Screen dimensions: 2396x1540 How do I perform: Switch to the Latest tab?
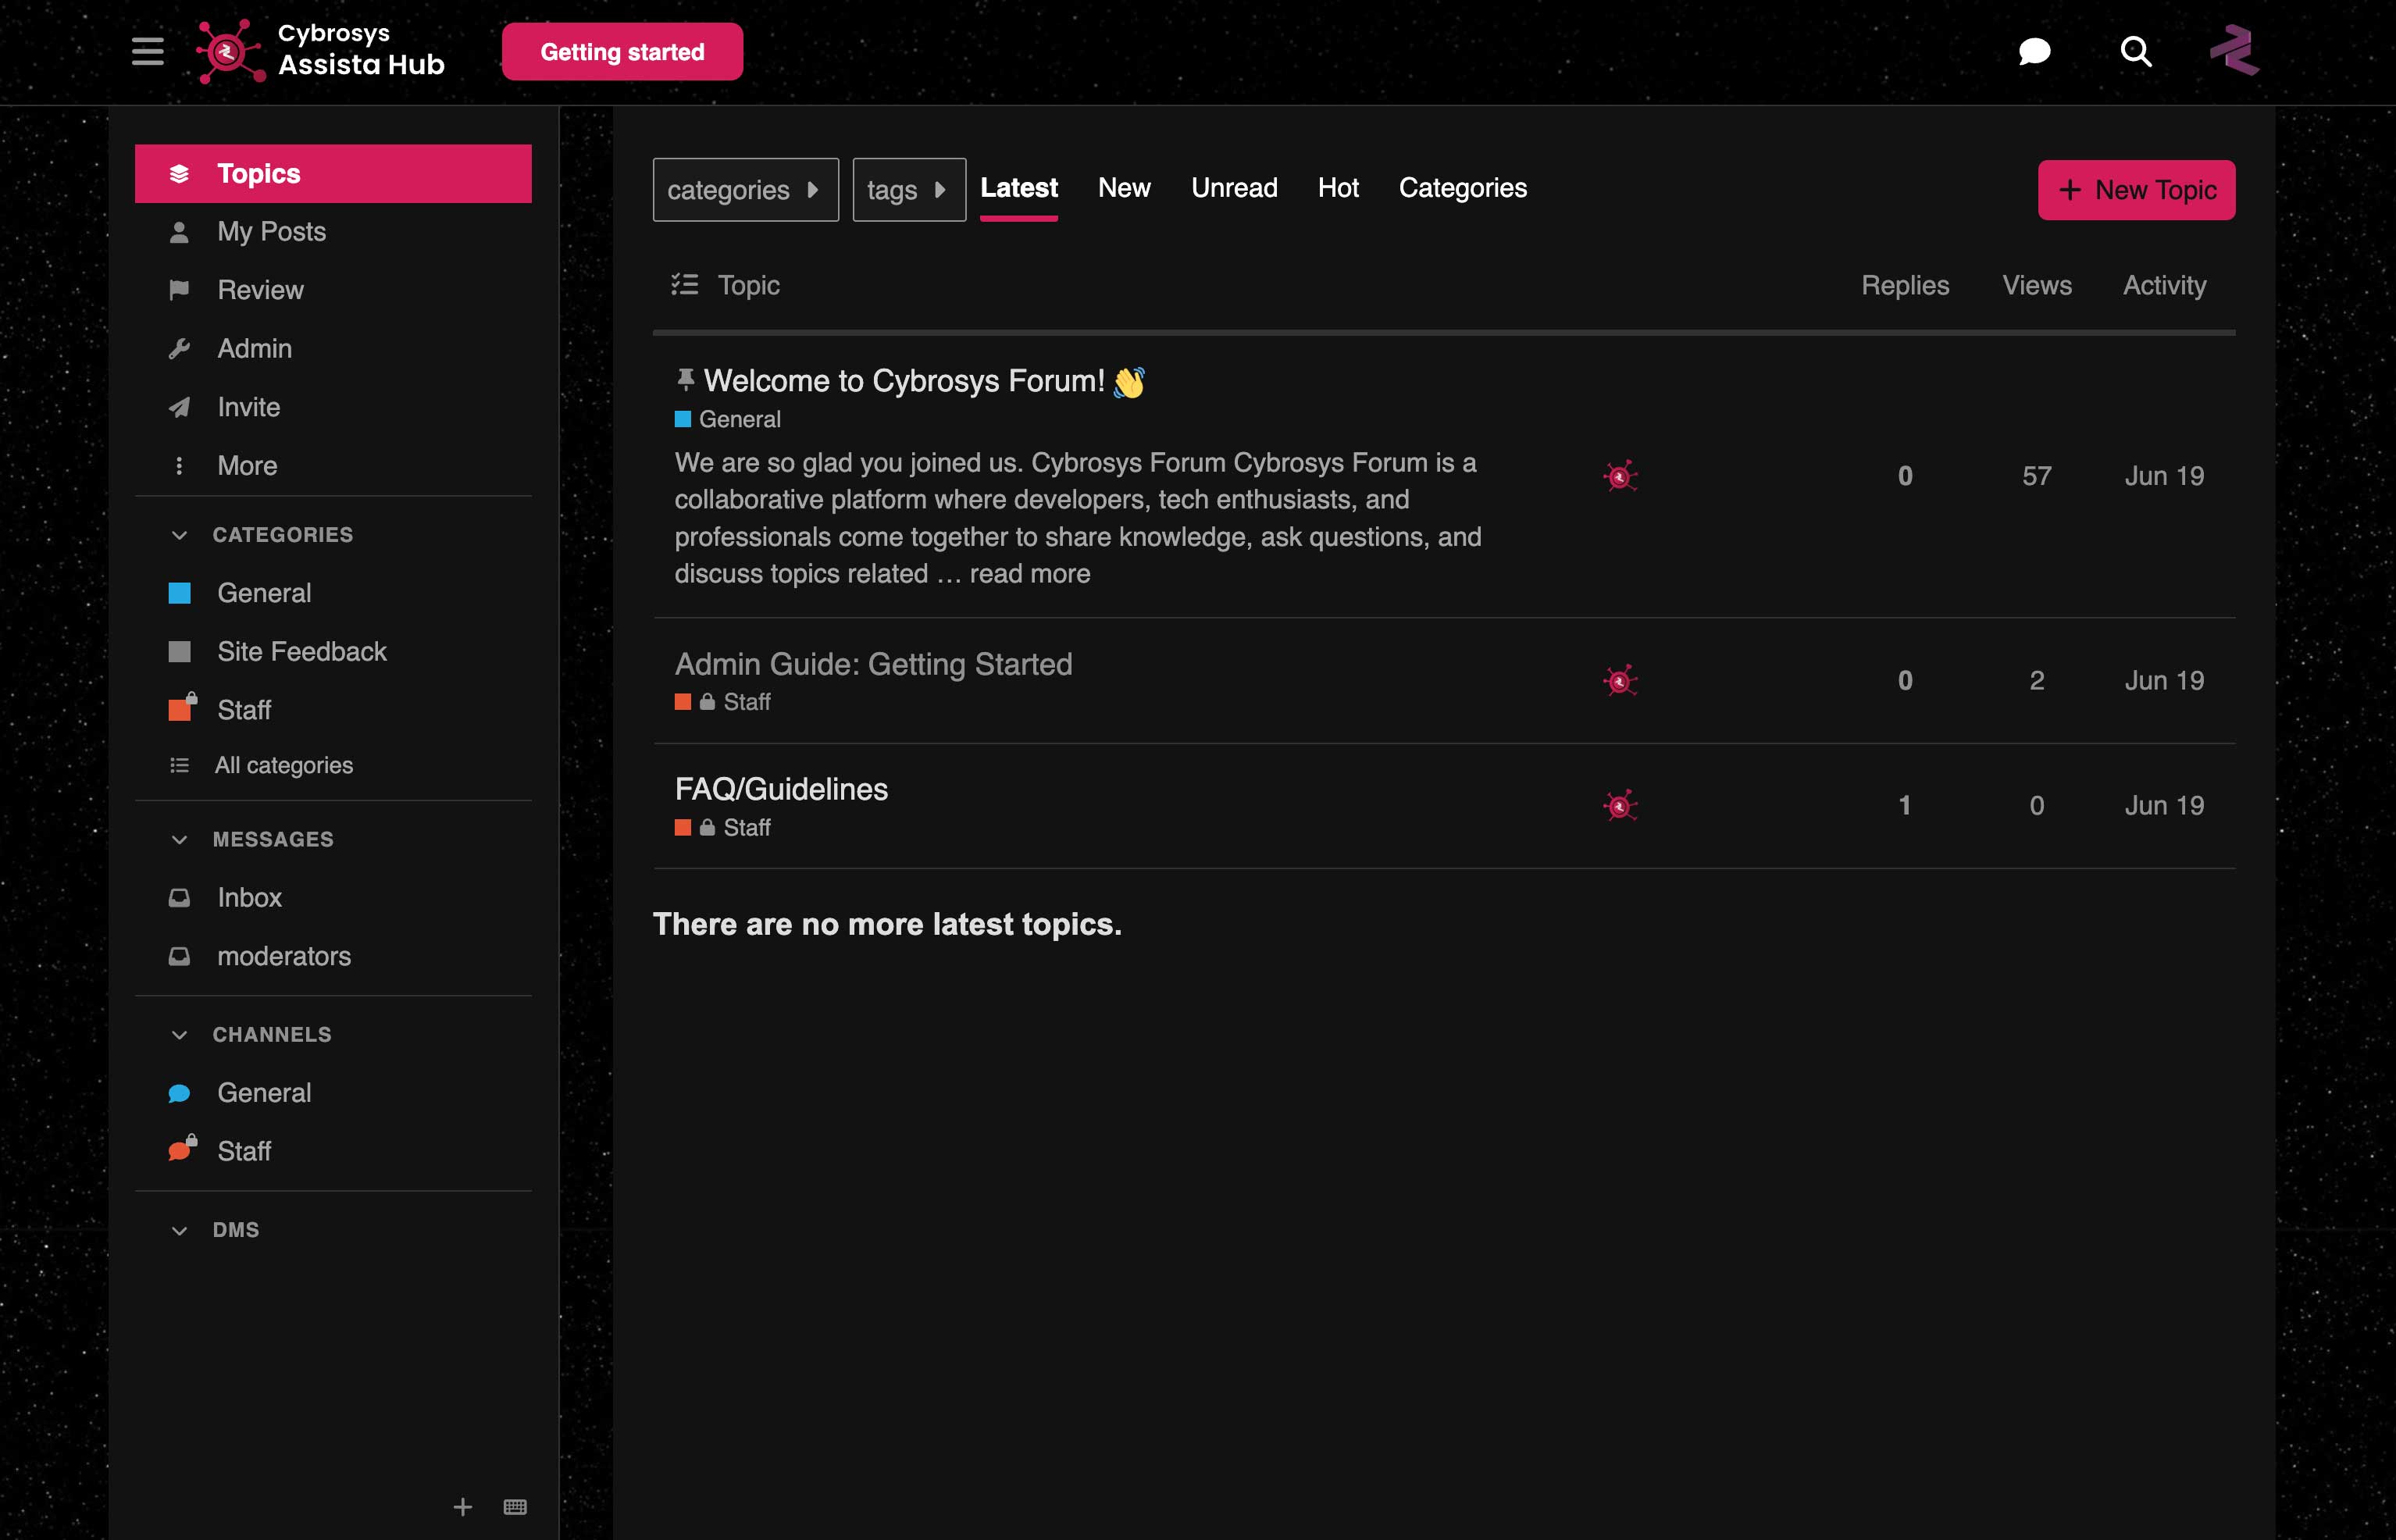[1018, 188]
